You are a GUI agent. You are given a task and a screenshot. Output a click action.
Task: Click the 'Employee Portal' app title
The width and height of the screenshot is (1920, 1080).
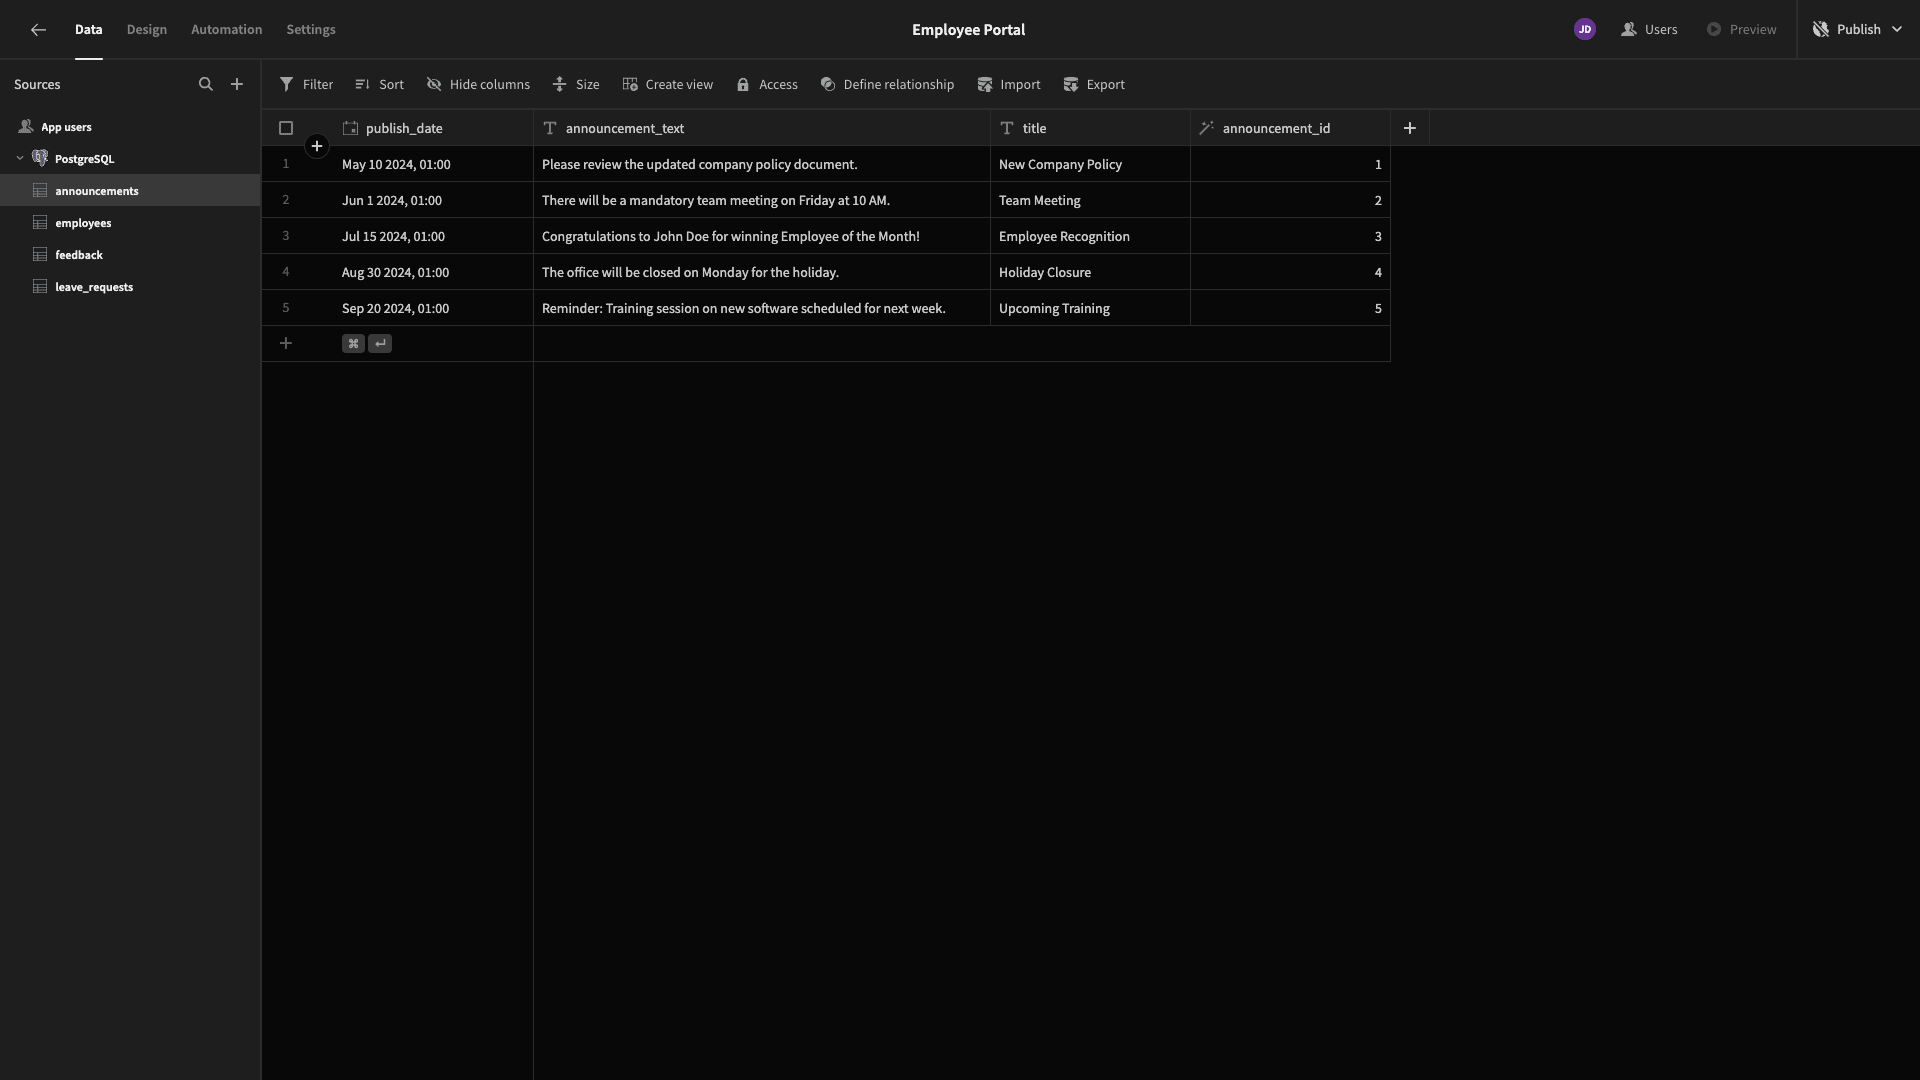tap(968, 30)
